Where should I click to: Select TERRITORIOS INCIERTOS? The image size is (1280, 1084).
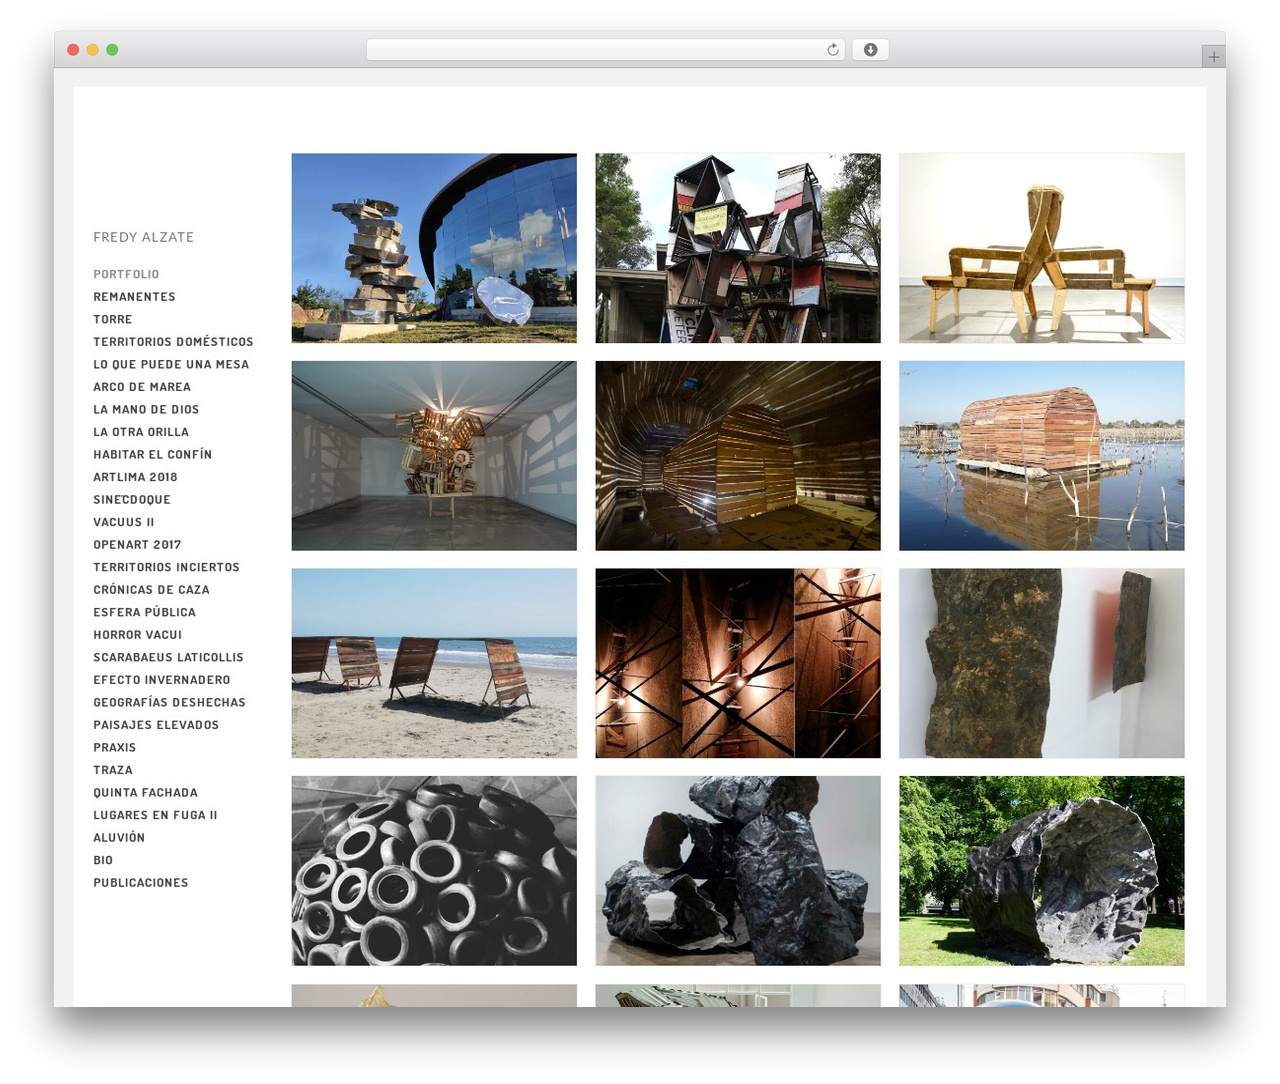coord(166,567)
